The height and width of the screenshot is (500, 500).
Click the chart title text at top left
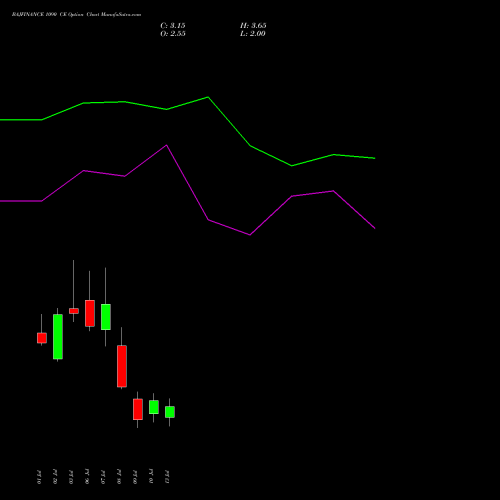click(76, 15)
